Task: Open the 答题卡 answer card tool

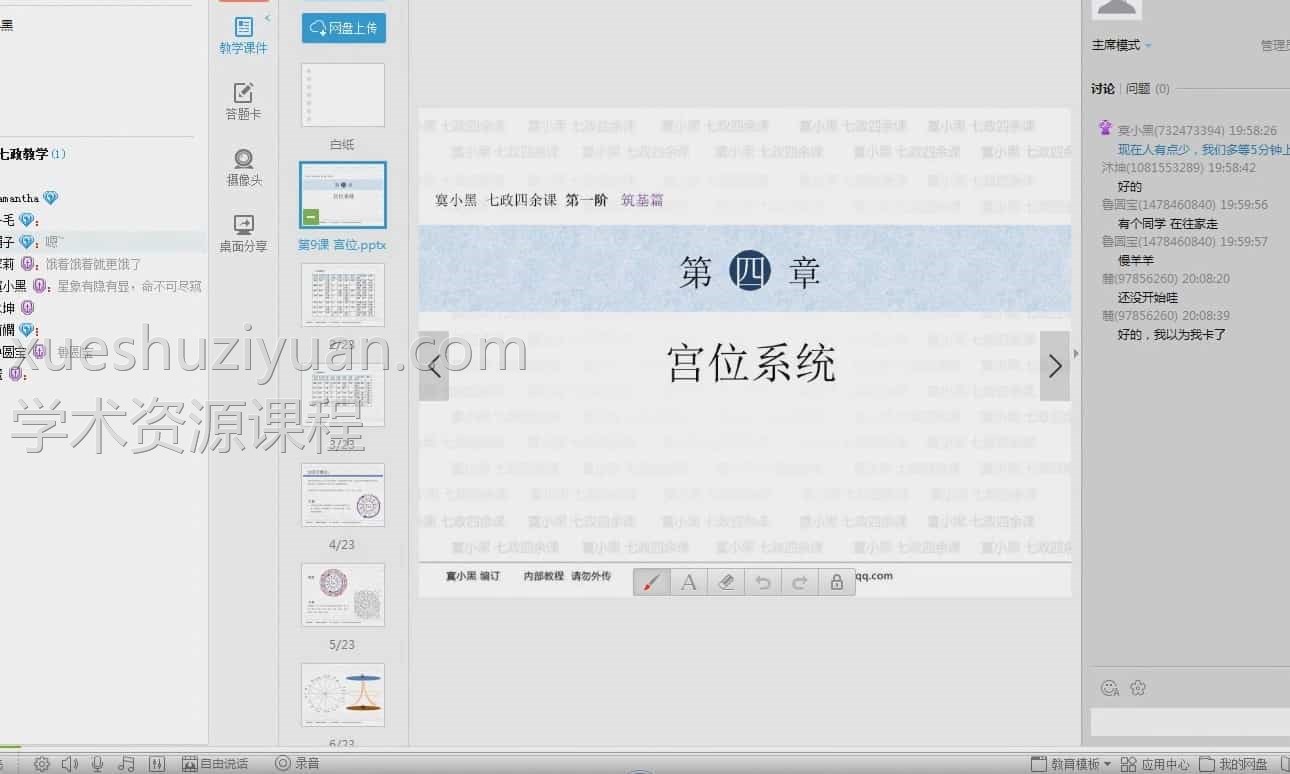Action: (x=243, y=99)
